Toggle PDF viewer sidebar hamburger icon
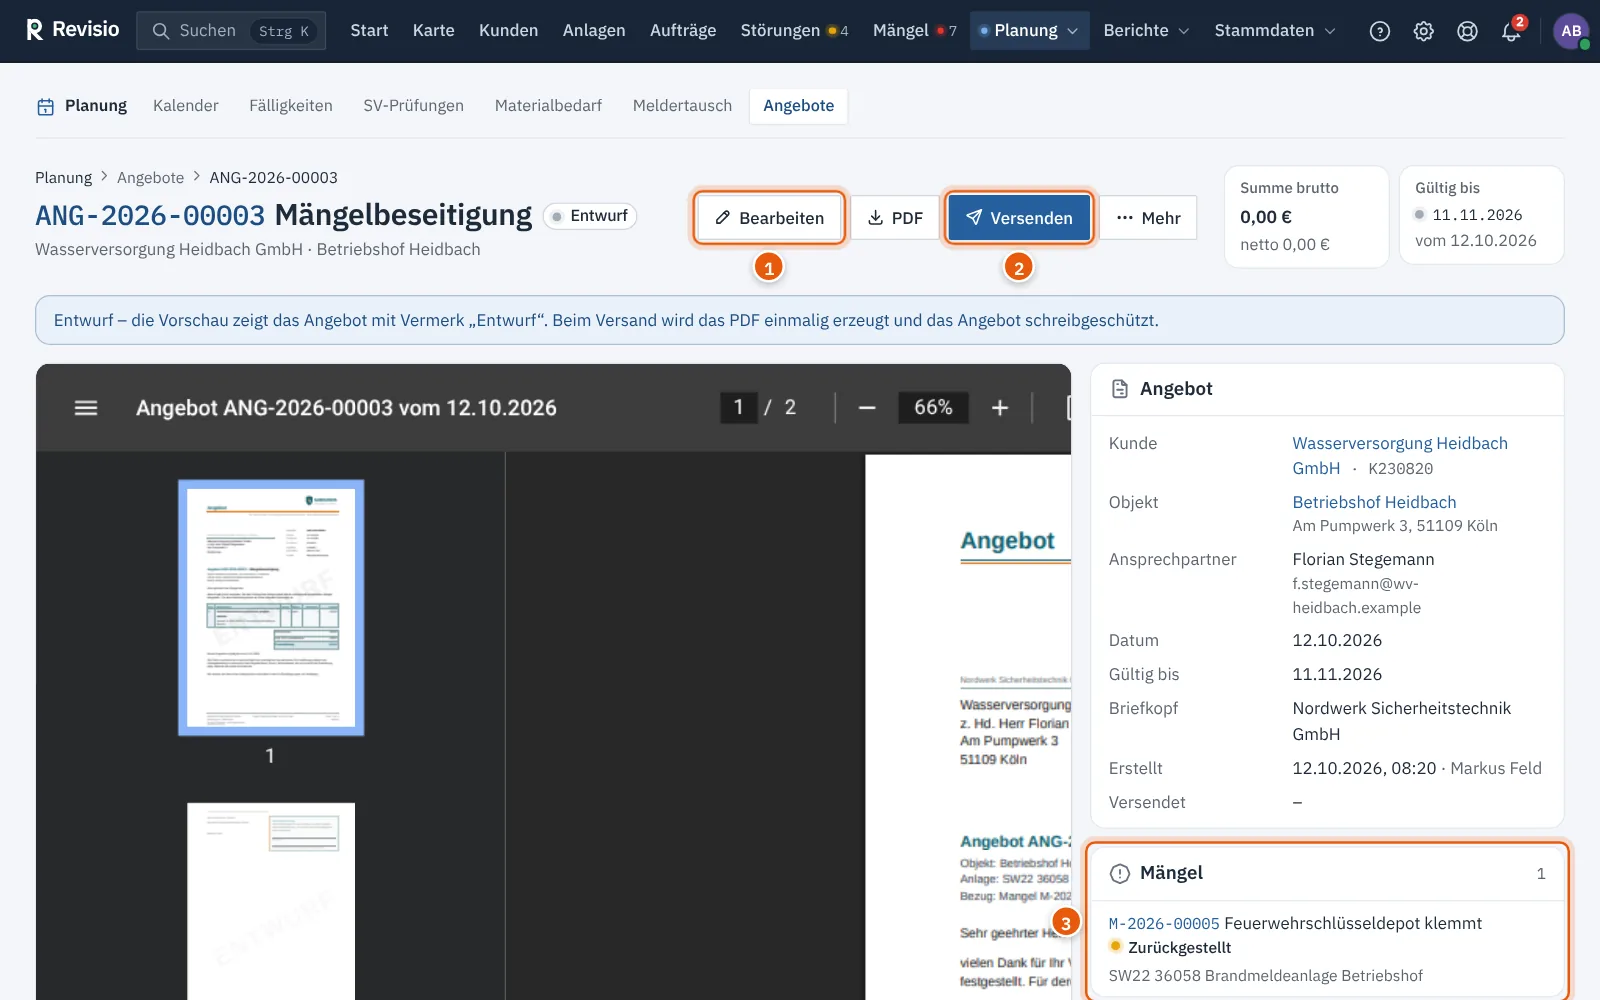The width and height of the screenshot is (1600, 1000). [86, 408]
